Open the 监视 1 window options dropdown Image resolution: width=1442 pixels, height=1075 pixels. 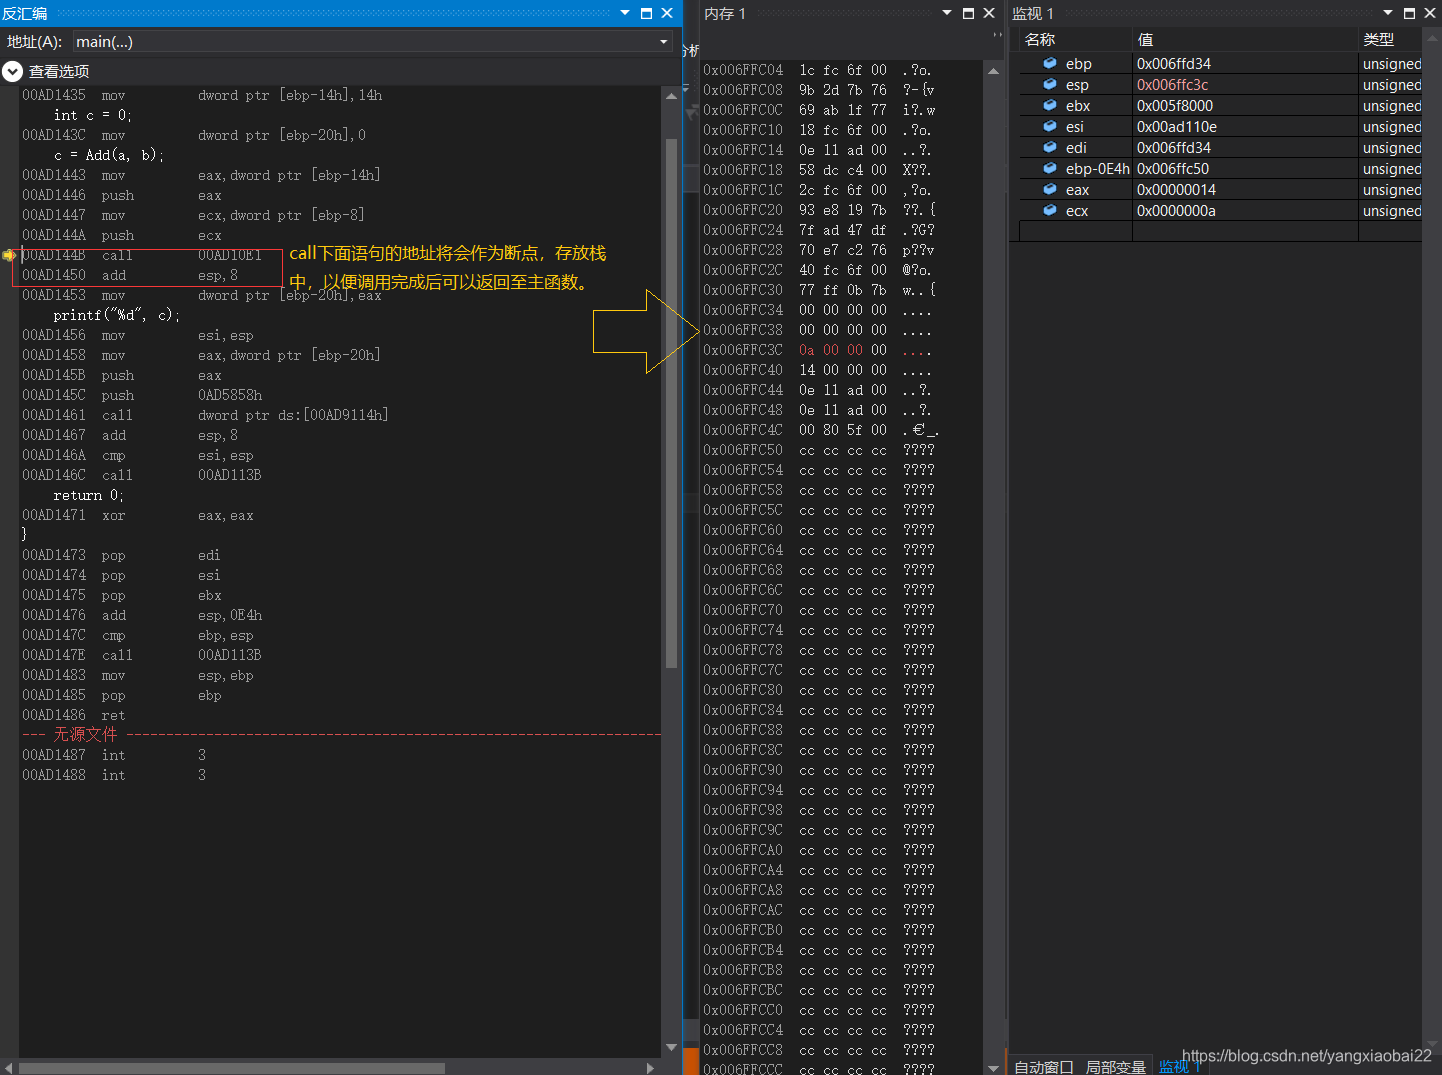(1388, 13)
